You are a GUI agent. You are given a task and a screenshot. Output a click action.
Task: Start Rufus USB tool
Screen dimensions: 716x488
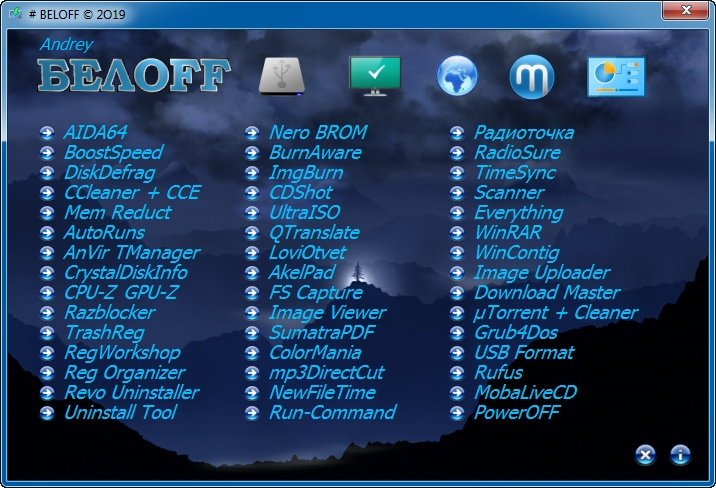[x=498, y=372]
